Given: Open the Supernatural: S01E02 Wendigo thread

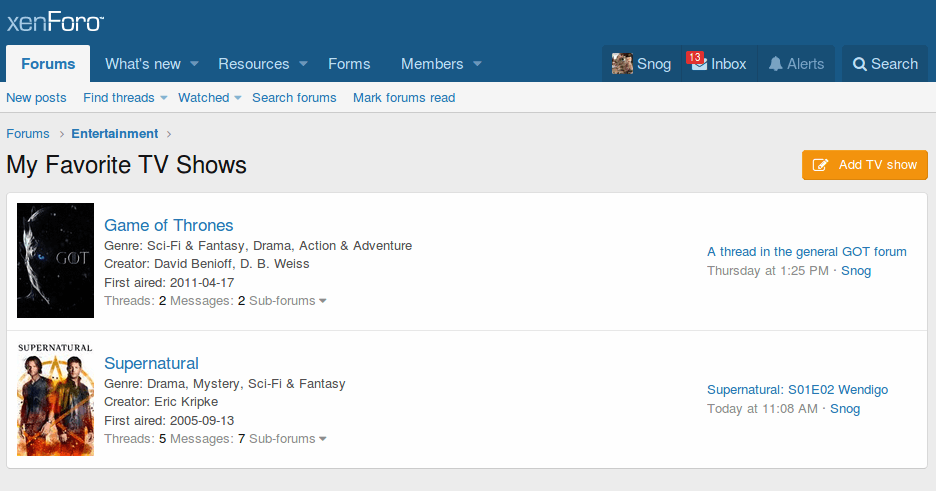Looking at the screenshot, I should tap(797, 390).
